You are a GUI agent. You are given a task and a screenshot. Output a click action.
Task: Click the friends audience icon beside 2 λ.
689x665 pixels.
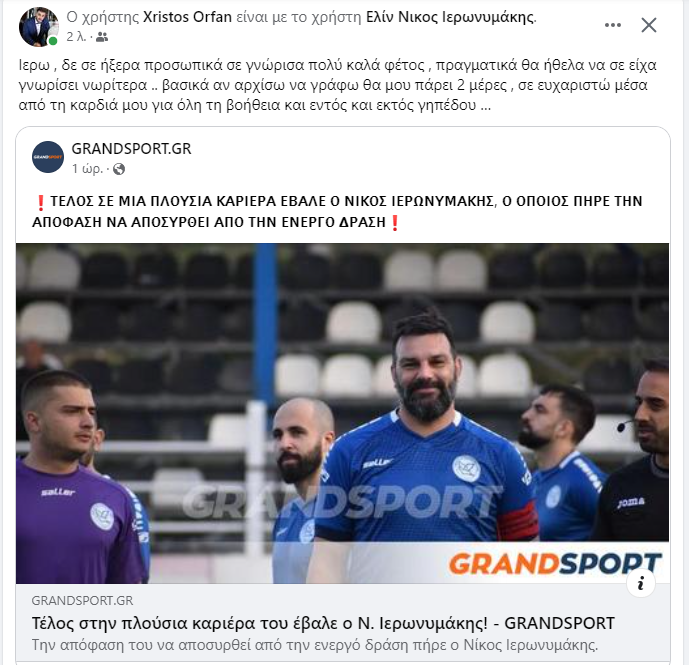(x=102, y=37)
